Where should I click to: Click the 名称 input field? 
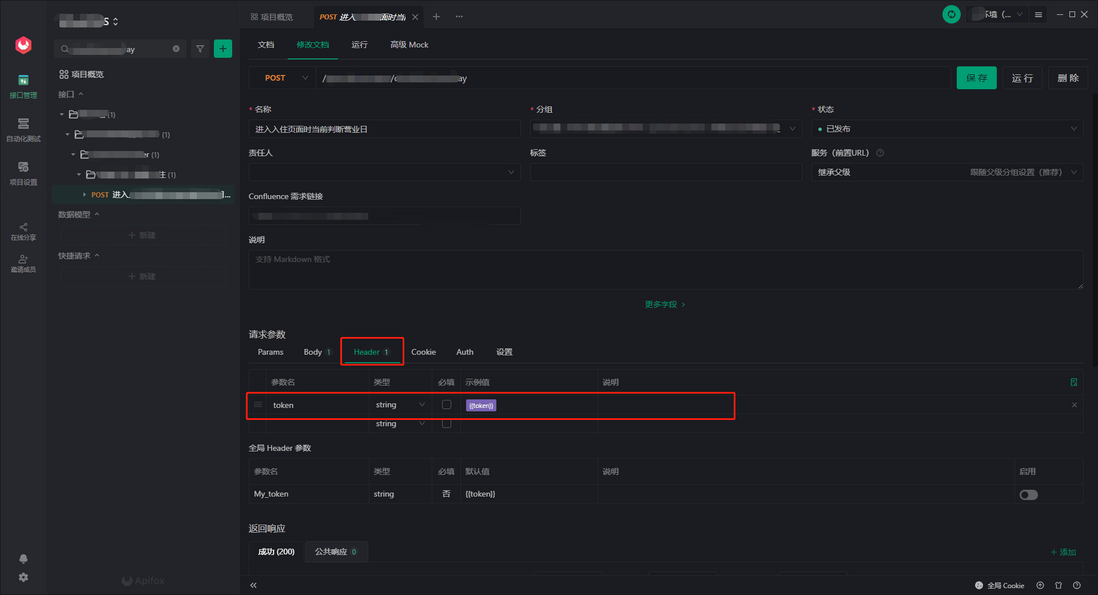pyautogui.click(x=384, y=129)
